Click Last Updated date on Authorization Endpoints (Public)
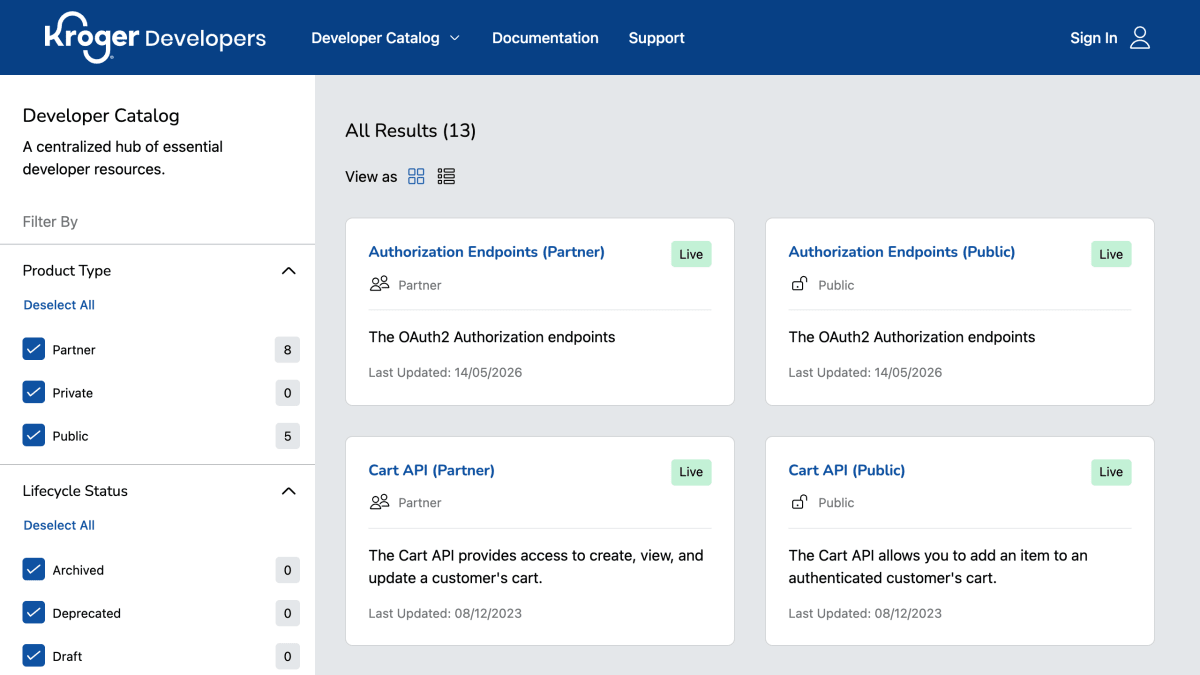 click(x=865, y=372)
